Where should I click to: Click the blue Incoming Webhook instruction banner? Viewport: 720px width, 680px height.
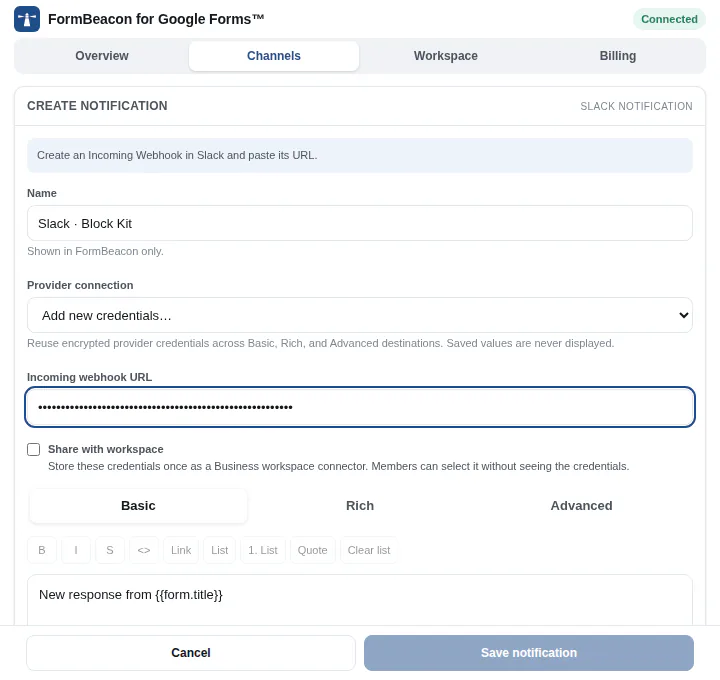pos(360,155)
